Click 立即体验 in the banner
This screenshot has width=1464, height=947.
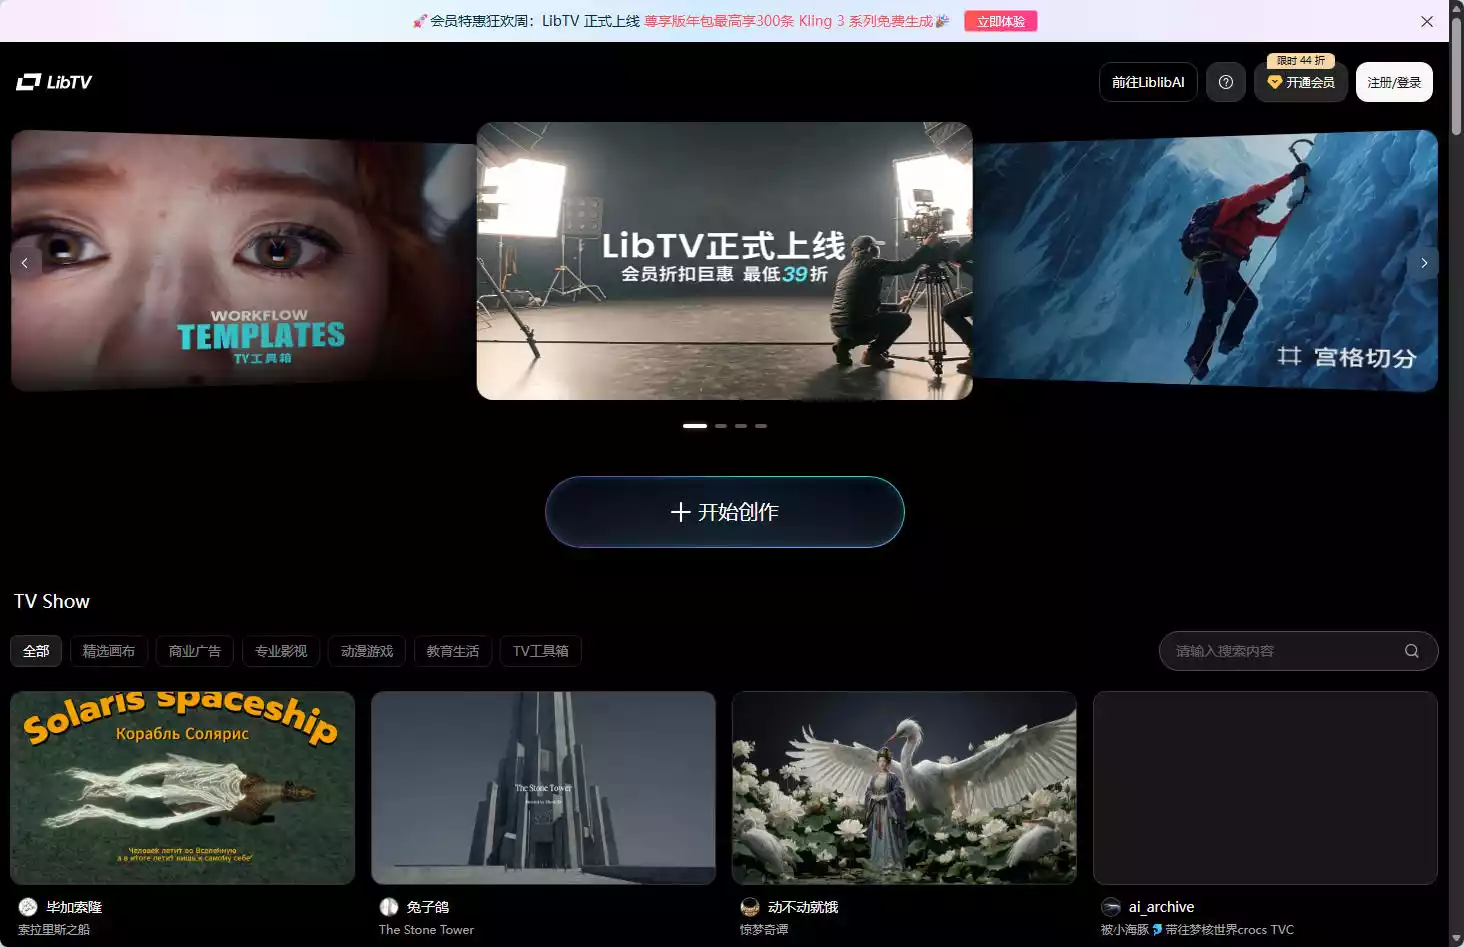click(x=1000, y=21)
